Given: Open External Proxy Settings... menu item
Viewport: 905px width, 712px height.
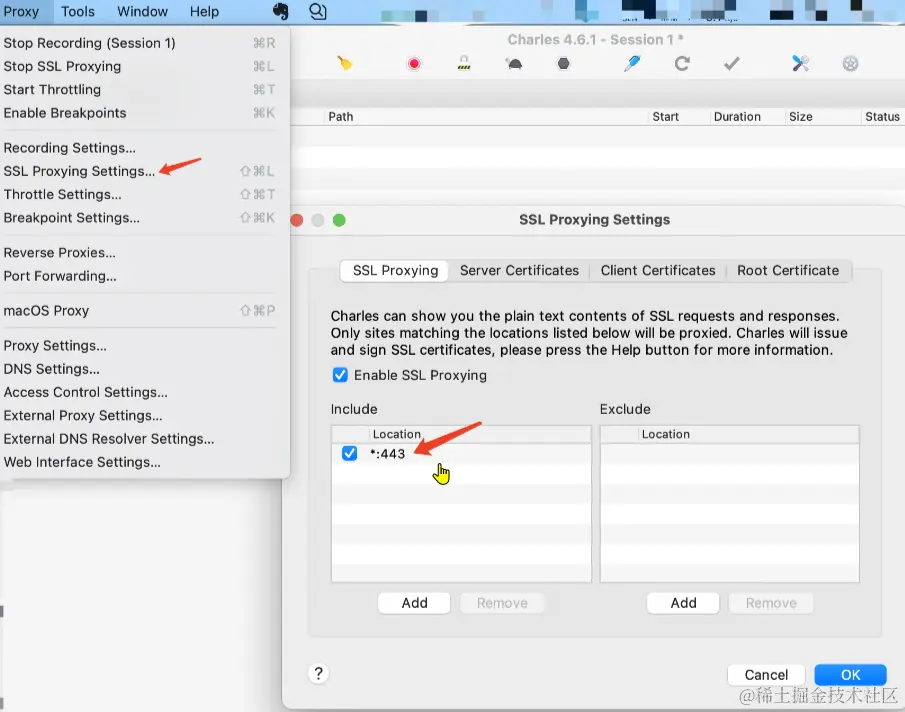Looking at the screenshot, I should (x=139, y=415).
